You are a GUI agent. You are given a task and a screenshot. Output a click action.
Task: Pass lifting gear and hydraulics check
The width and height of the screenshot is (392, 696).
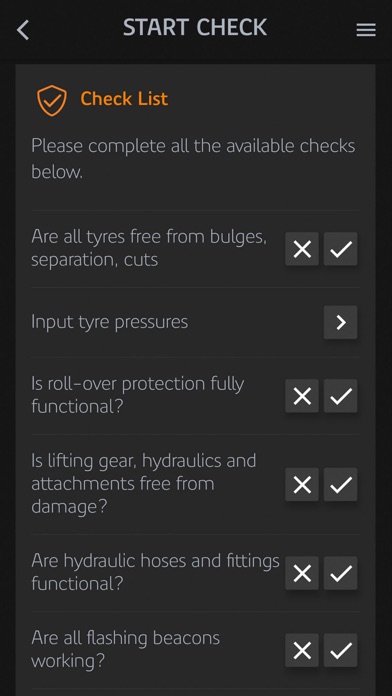[341, 484]
